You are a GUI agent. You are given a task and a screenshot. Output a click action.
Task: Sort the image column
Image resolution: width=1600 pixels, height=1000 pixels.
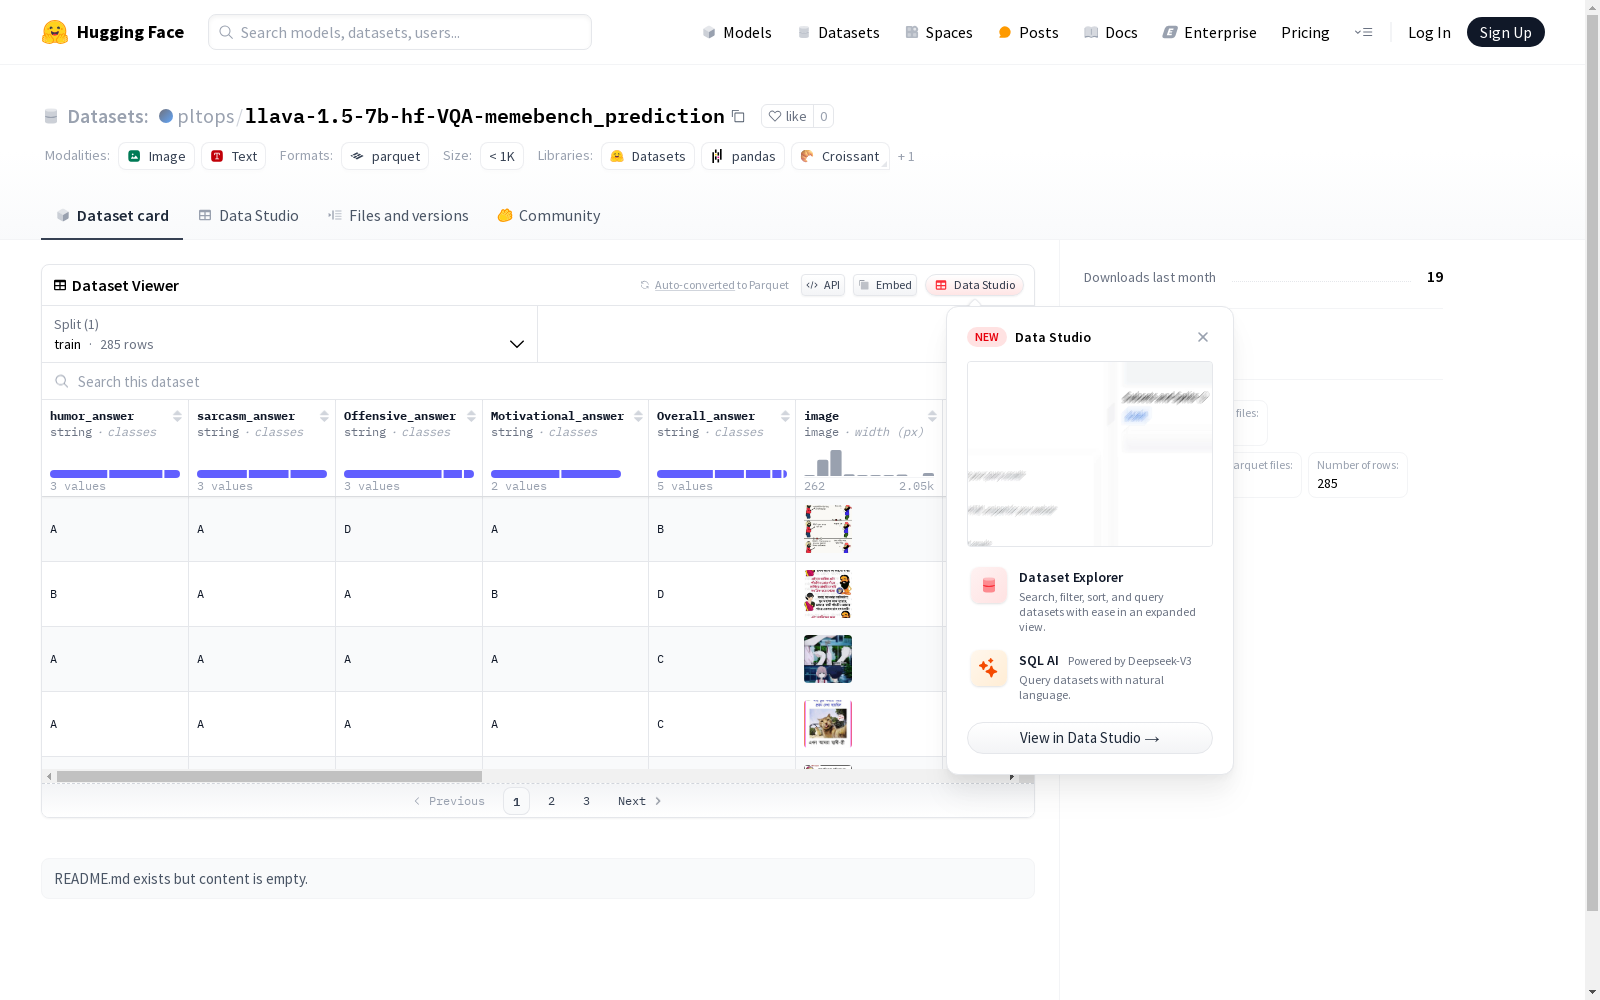tap(932, 416)
